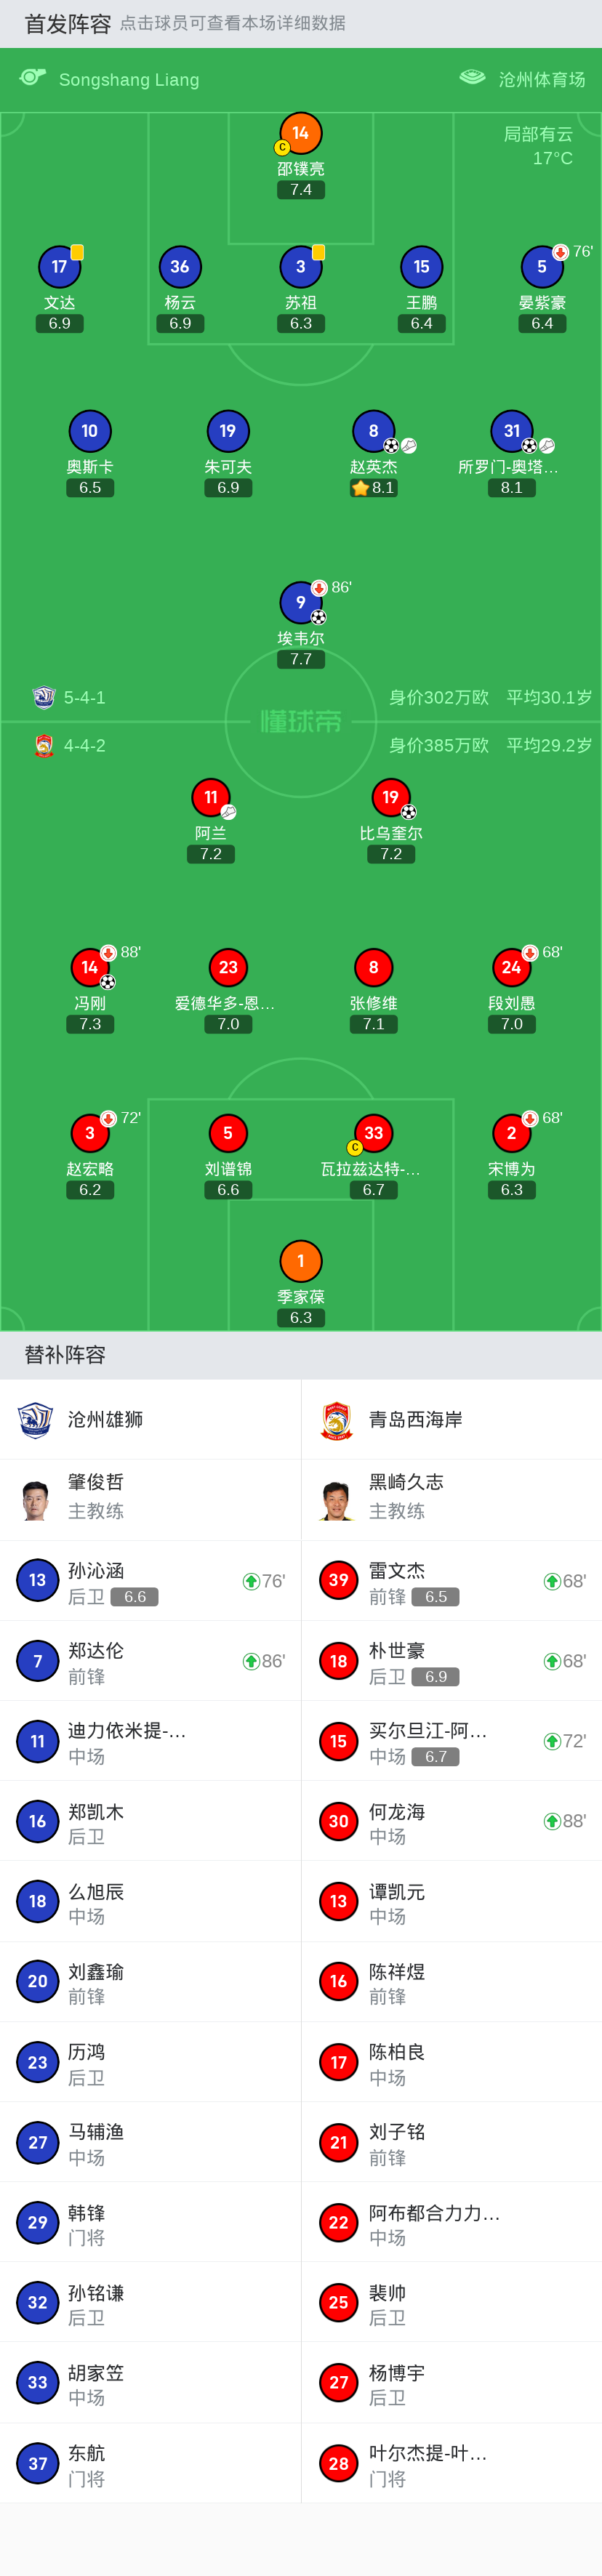The width and height of the screenshot is (602, 2576).
Task: Click 比乌奎尔 number 19 striker badge
Action: 390,797
